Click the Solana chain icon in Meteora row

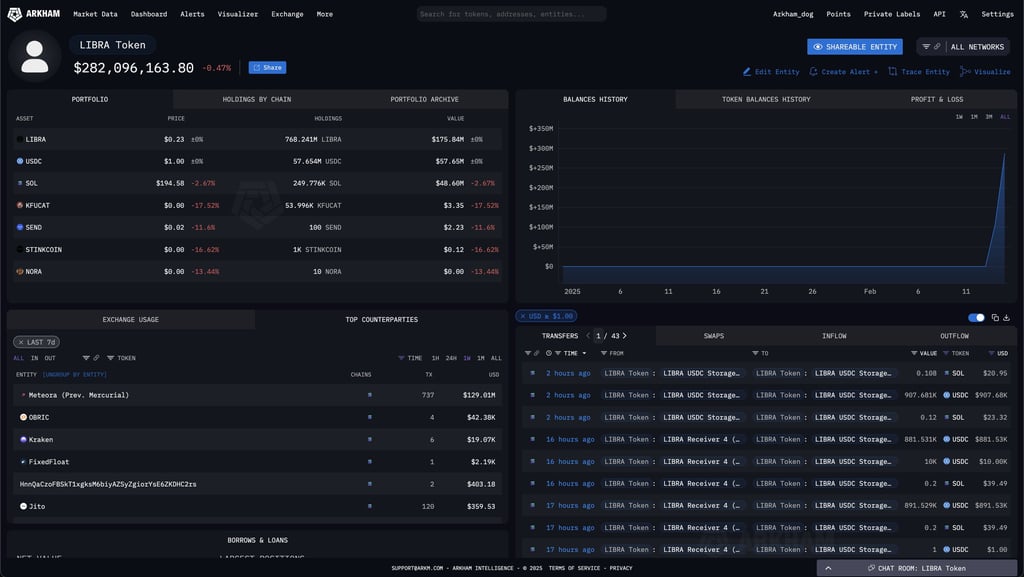370,395
